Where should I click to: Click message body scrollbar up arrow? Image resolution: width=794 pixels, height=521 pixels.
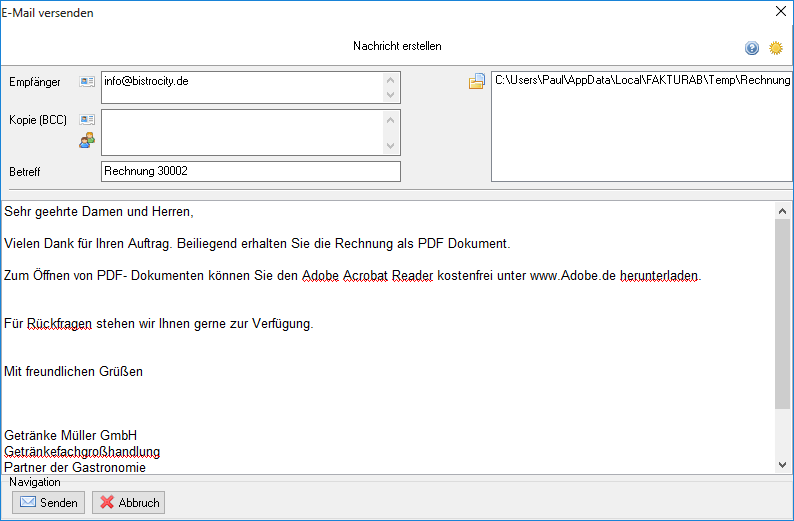tap(782, 211)
